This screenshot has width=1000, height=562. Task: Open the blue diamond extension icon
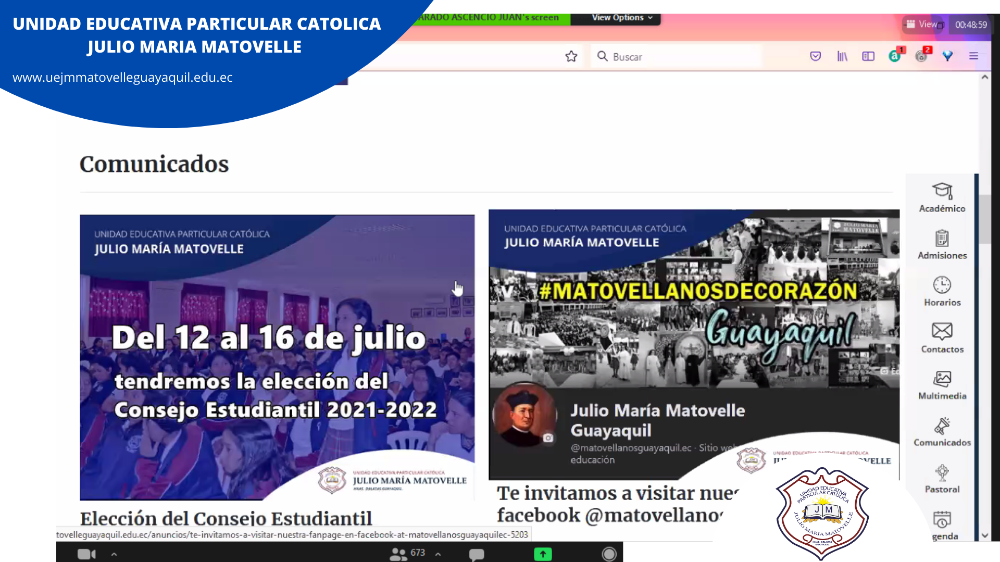pyautogui.click(x=948, y=56)
